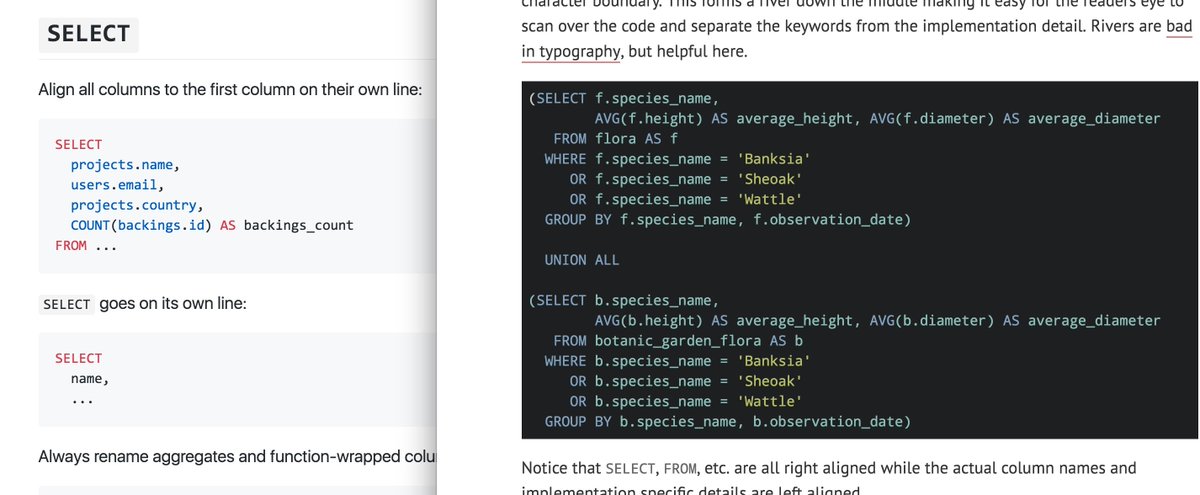The height and width of the screenshot is (495, 1200).
Task: Click 'SELECT goes on its own line' text
Action: tap(142, 303)
